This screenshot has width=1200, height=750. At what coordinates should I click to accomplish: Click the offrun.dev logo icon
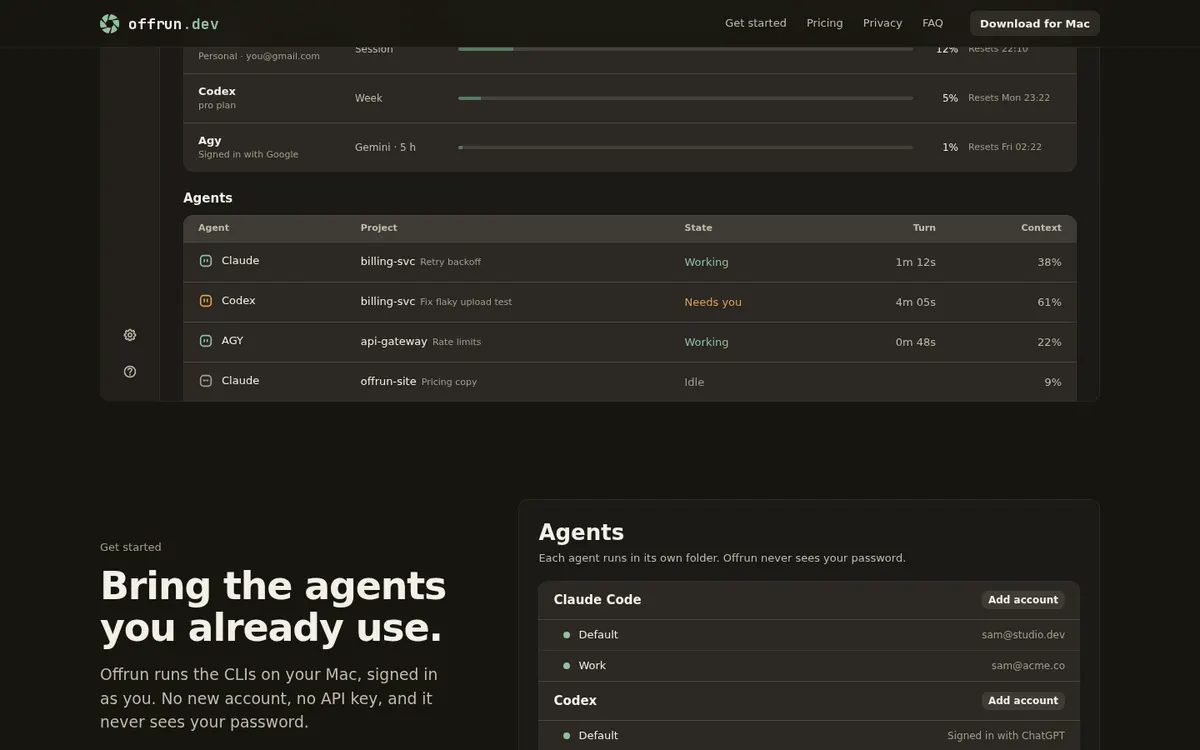(x=110, y=24)
